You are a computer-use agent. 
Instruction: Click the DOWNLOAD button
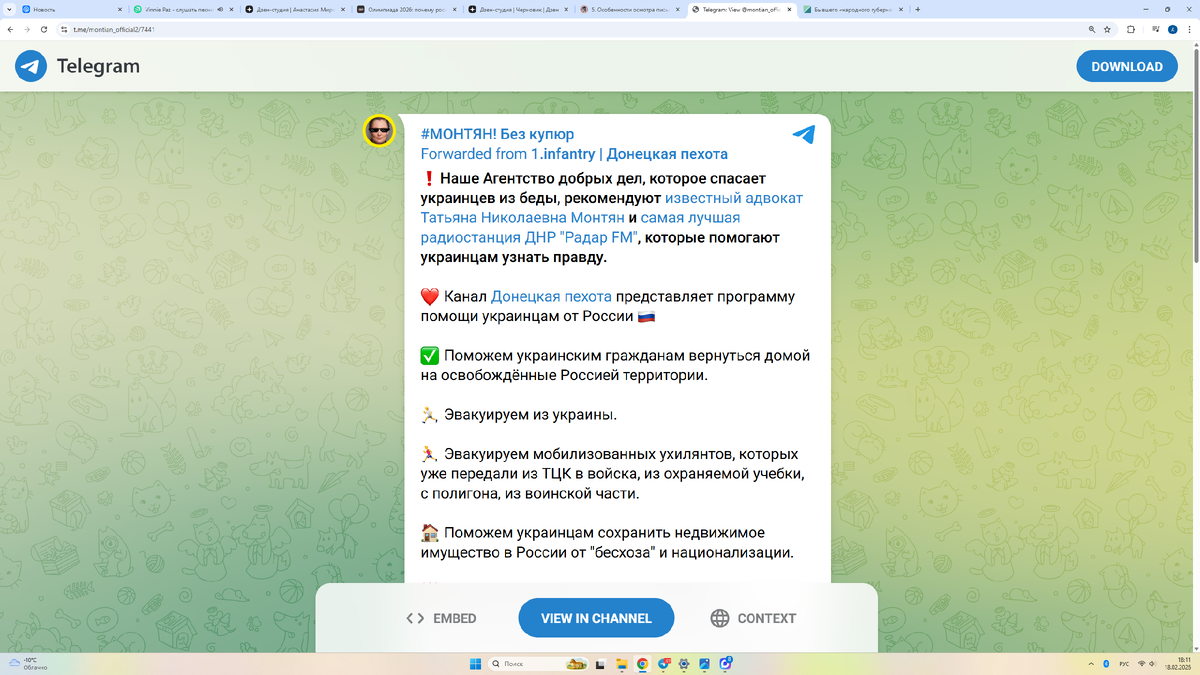tap(1127, 65)
